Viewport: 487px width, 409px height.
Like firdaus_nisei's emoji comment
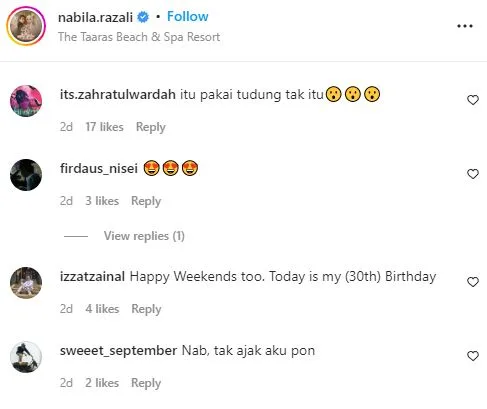[473, 174]
